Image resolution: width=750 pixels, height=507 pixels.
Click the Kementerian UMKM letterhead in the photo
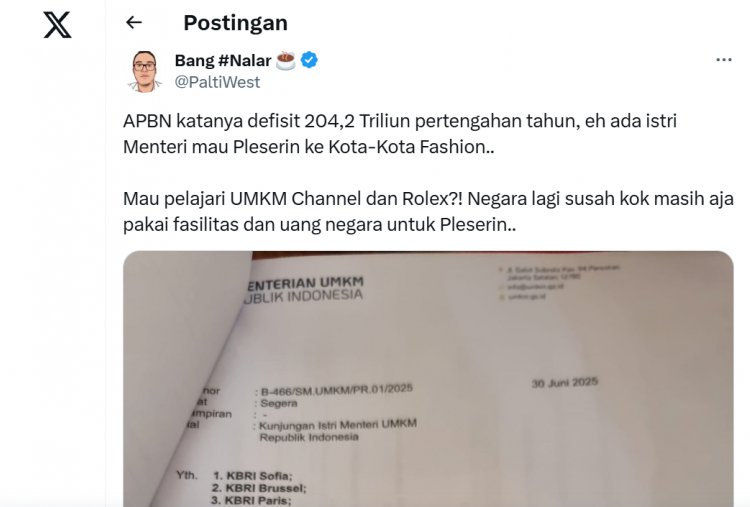tap(305, 289)
